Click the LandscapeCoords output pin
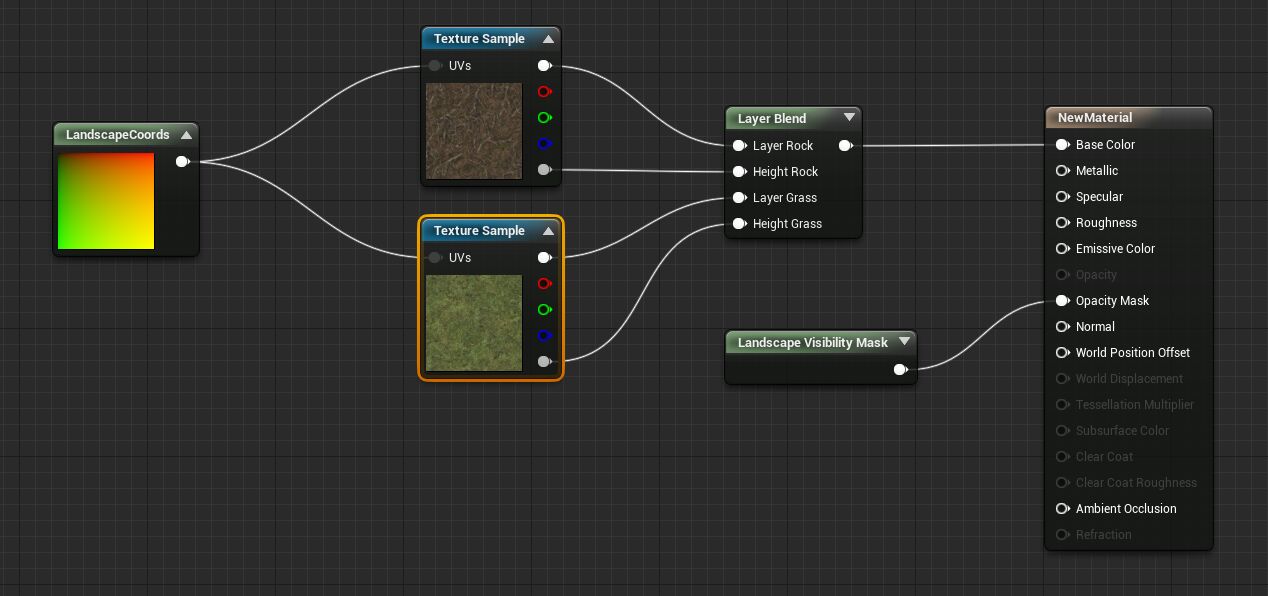Image resolution: width=1268 pixels, height=596 pixels. (x=183, y=162)
